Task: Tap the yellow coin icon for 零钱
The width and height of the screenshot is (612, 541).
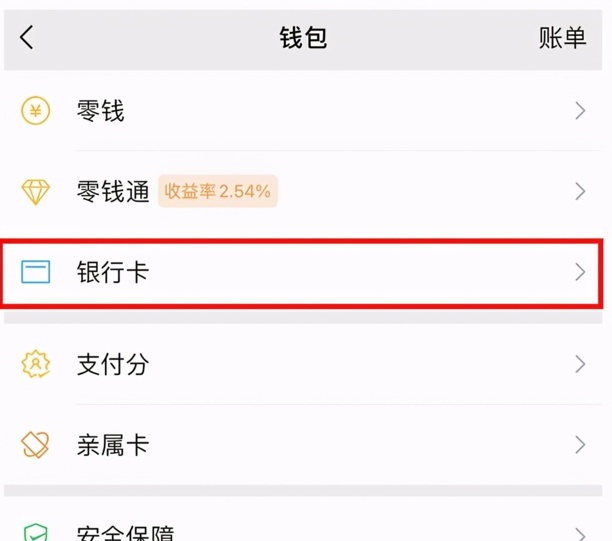Action: tap(36, 111)
